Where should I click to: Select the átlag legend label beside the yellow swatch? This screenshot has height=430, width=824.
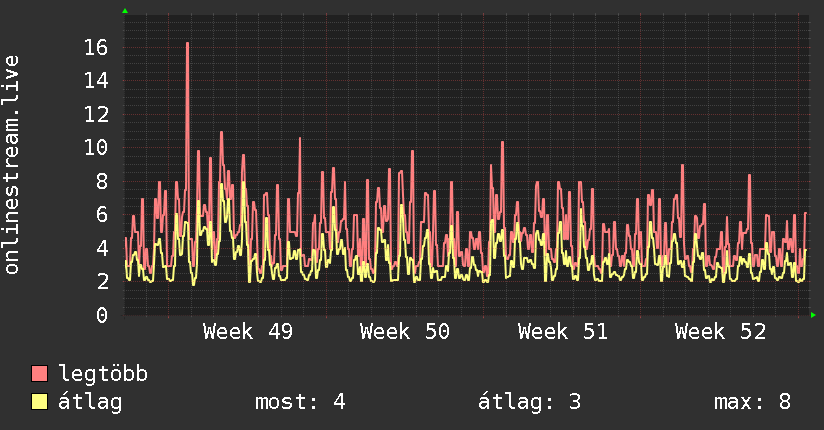click(90, 402)
